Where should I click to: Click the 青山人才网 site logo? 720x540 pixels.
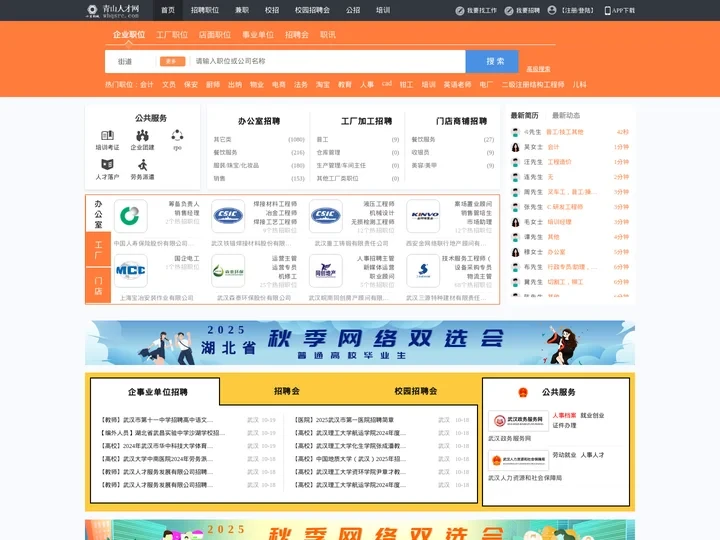pyautogui.click(x=113, y=11)
